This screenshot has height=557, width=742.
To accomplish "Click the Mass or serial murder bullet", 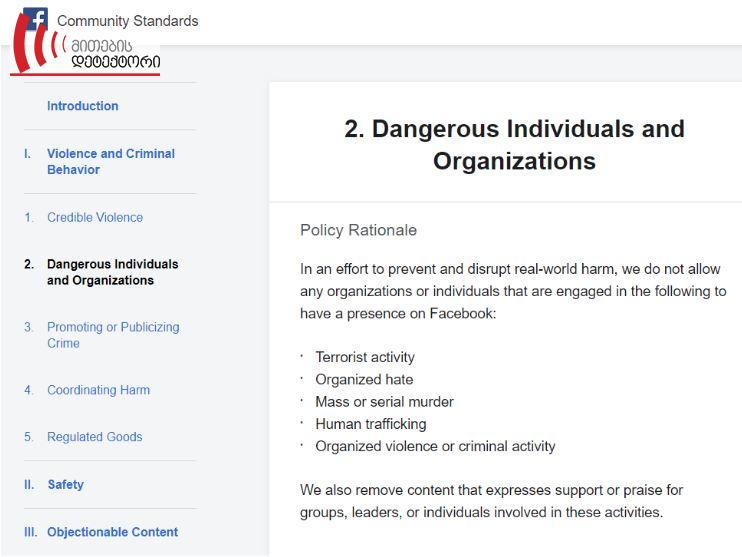I will [x=384, y=402].
